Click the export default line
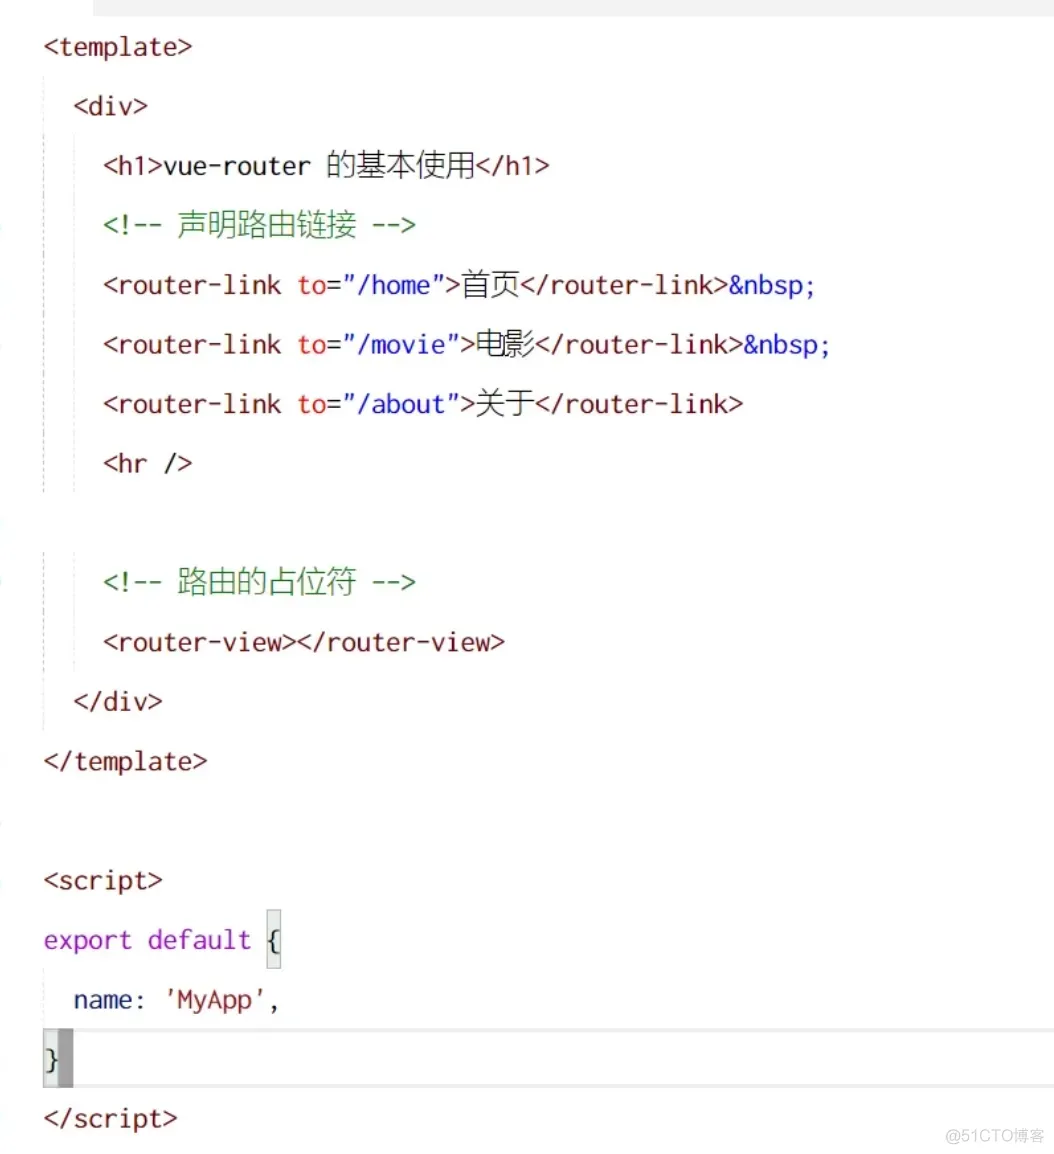Image resolution: width=1054 pixels, height=1154 pixels. tap(162, 941)
